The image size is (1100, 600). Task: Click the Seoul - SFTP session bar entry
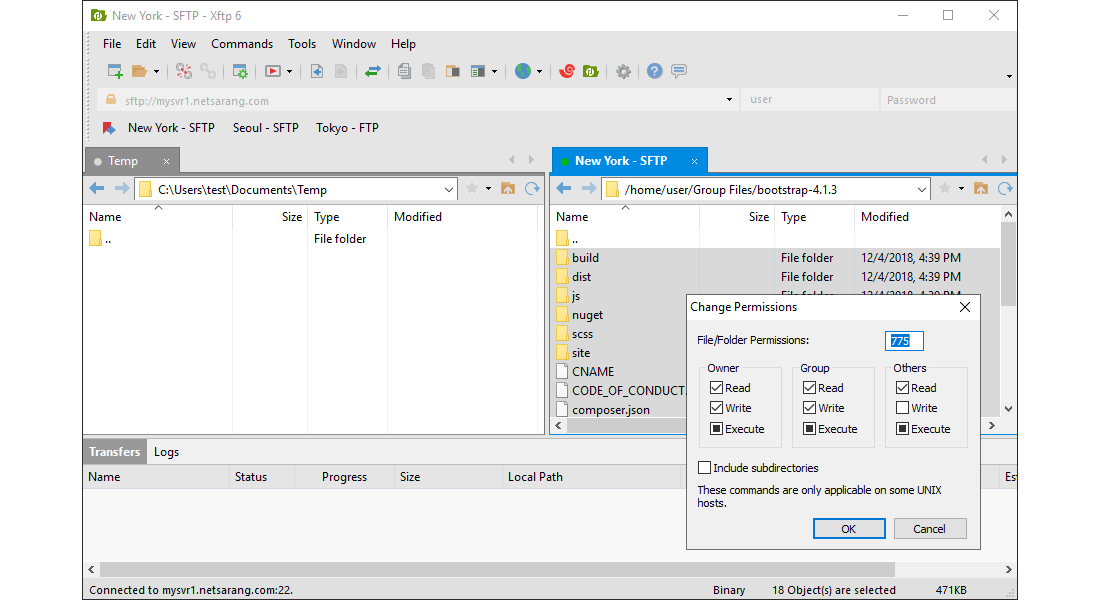tap(265, 128)
